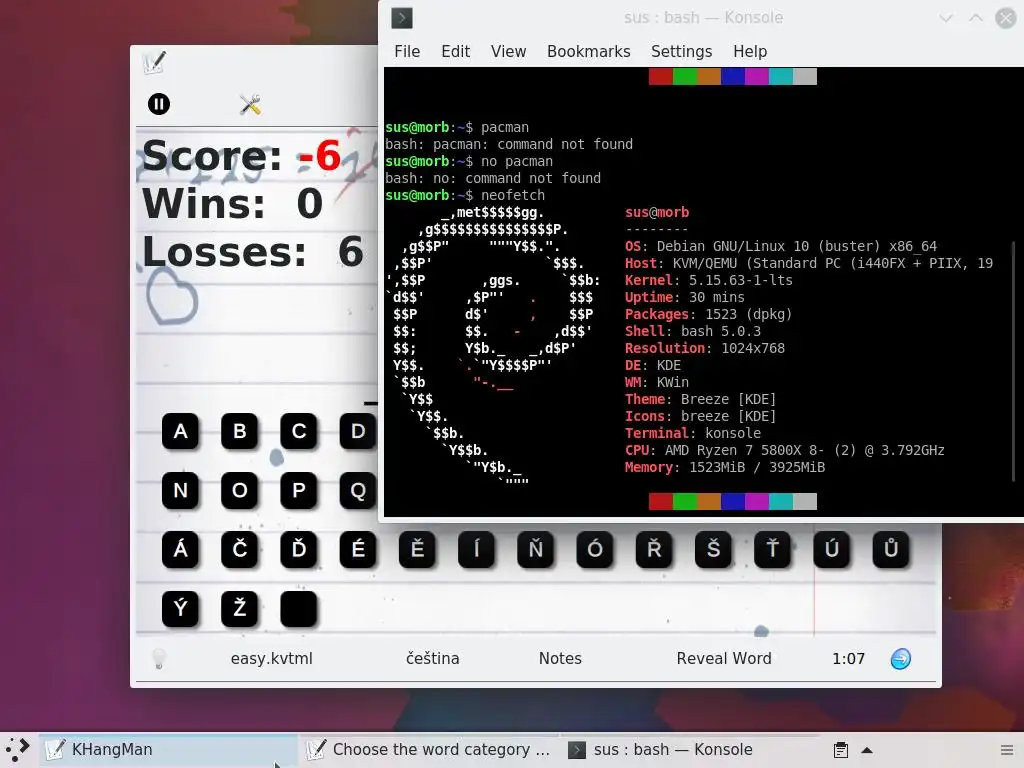Click the remaining time 1:07
Viewport: 1024px width, 768px height.
848,658
